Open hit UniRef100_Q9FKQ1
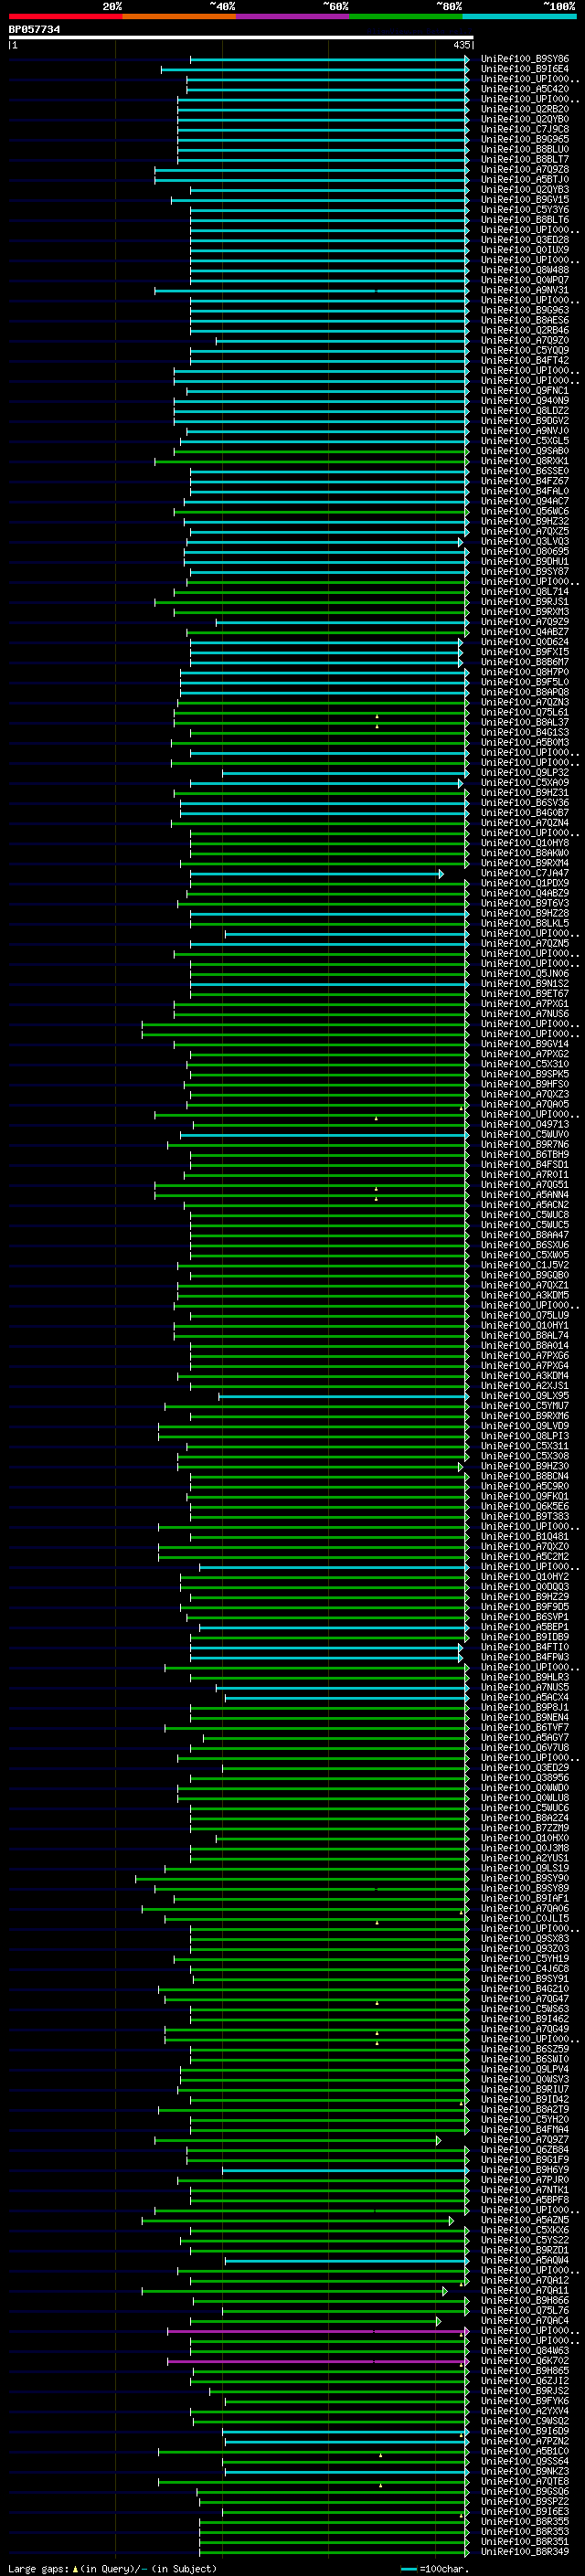This screenshot has height=2576, width=585. 524,1496
